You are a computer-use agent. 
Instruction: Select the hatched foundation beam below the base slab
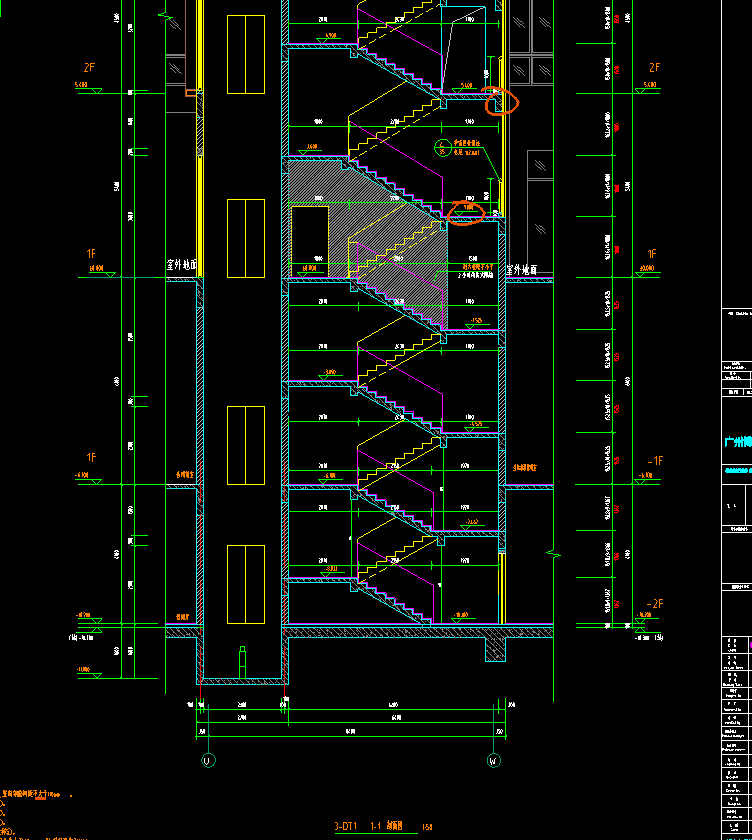pyautogui.click(x=495, y=649)
